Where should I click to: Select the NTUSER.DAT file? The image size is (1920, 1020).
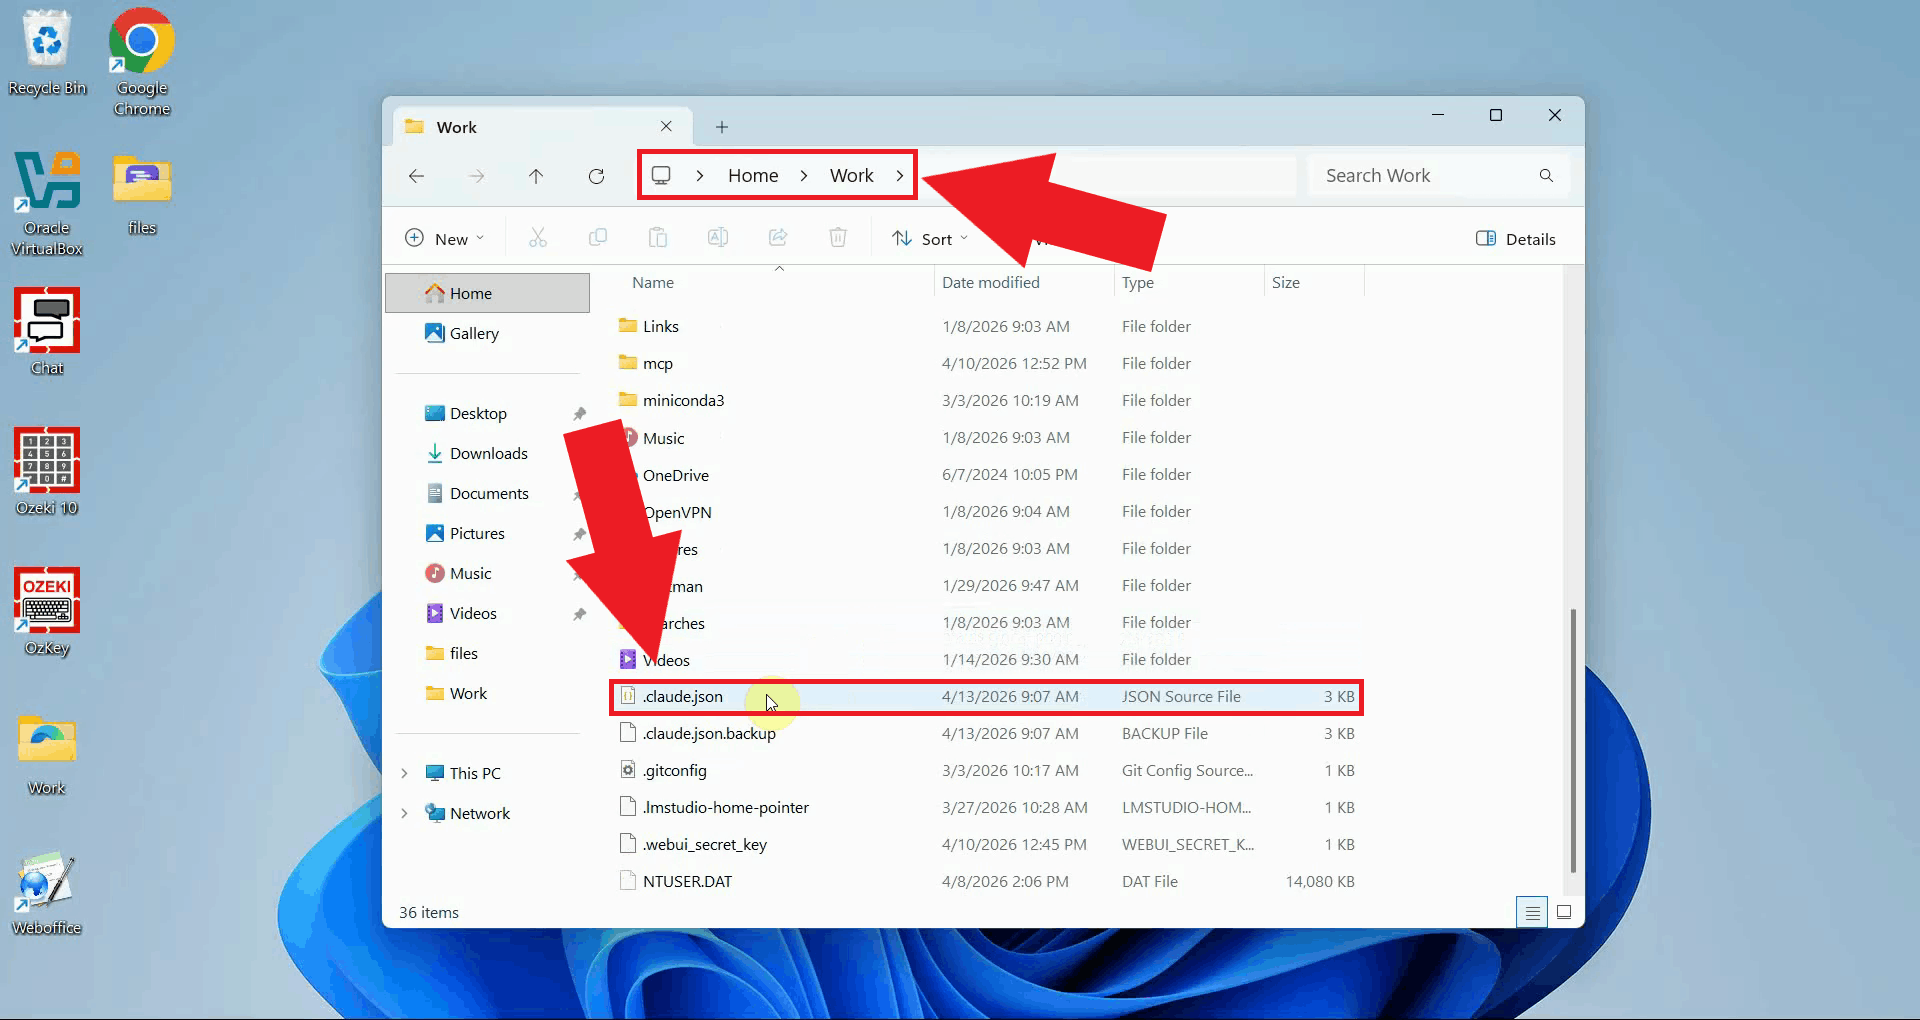tap(987, 882)
